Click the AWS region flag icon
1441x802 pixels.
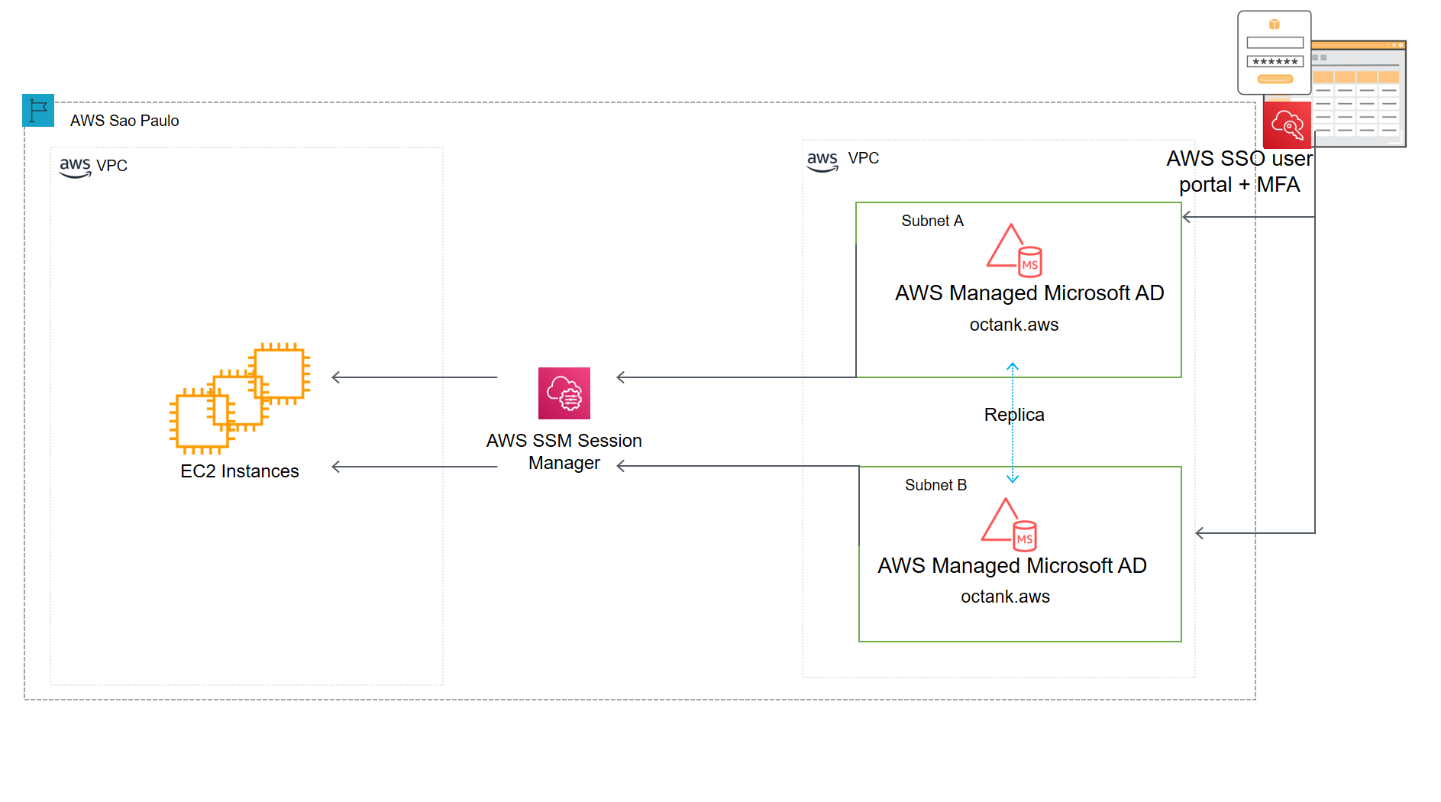38,111
